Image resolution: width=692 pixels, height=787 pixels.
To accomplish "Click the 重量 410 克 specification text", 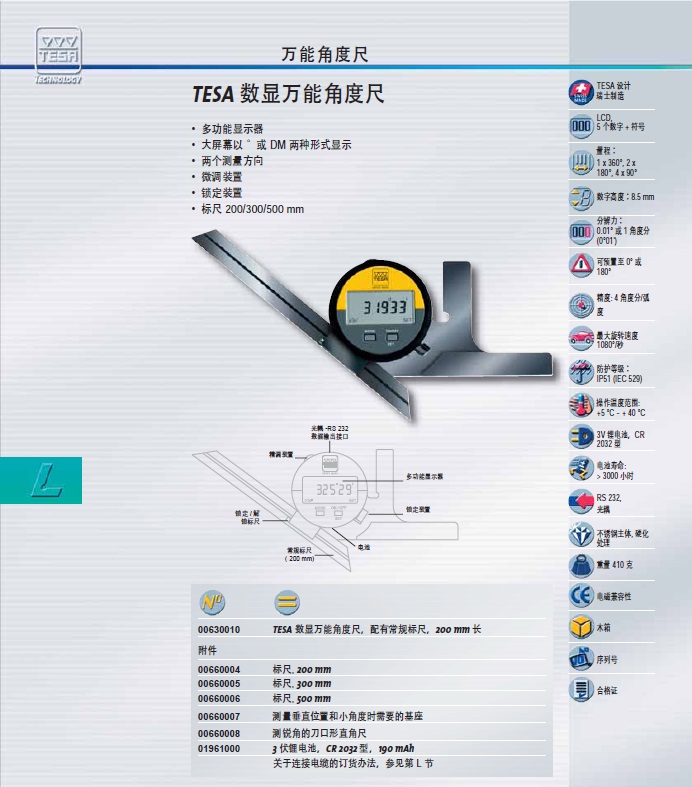I will [614, 565].
